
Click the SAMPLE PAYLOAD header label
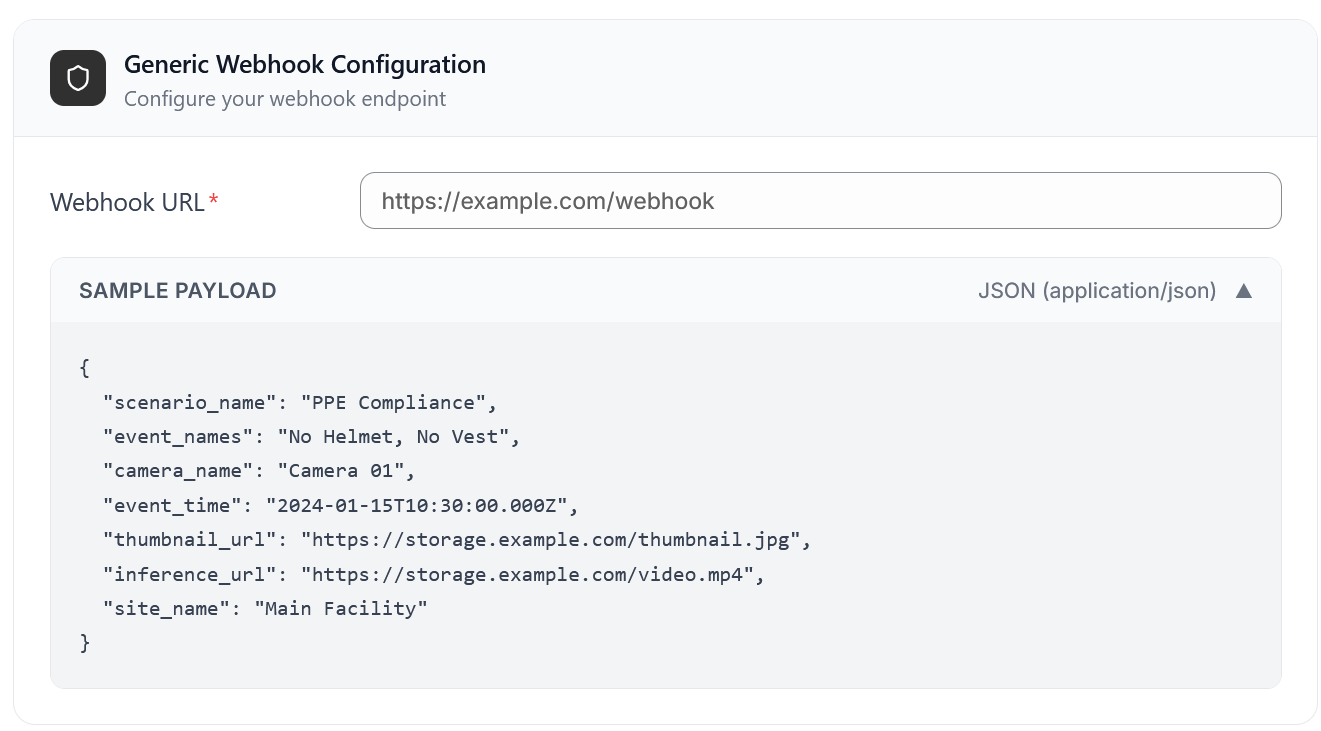tap(178, 291)
